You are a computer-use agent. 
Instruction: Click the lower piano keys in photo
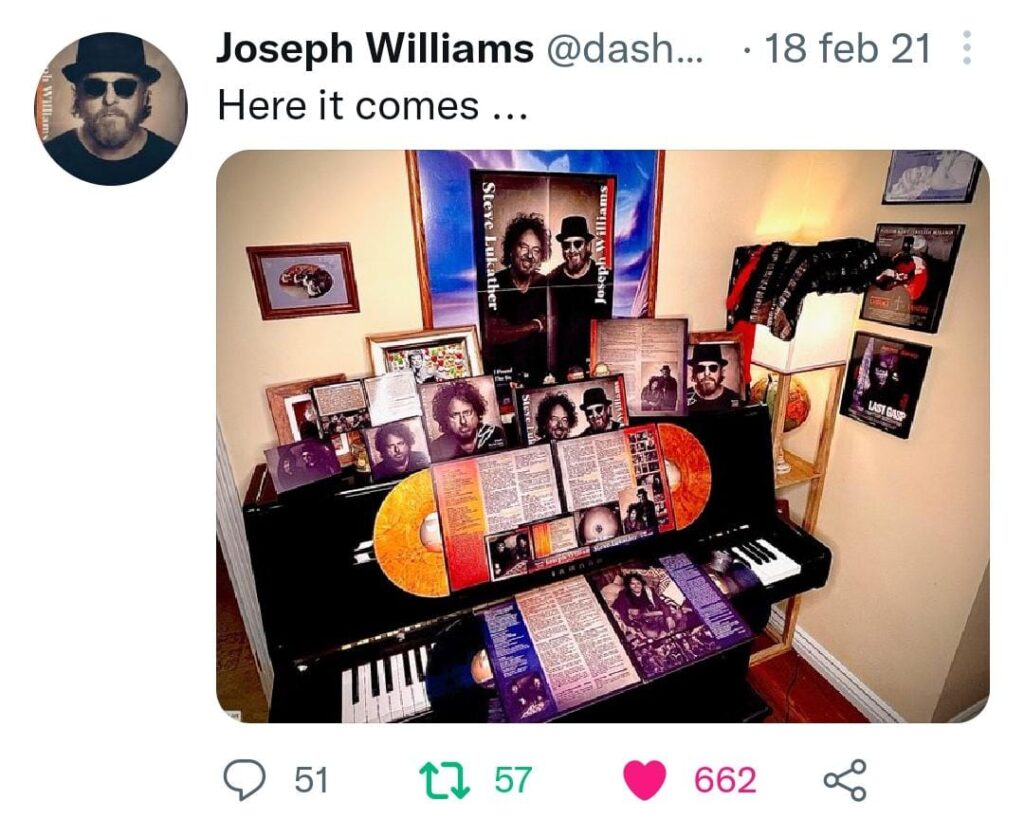385,682
